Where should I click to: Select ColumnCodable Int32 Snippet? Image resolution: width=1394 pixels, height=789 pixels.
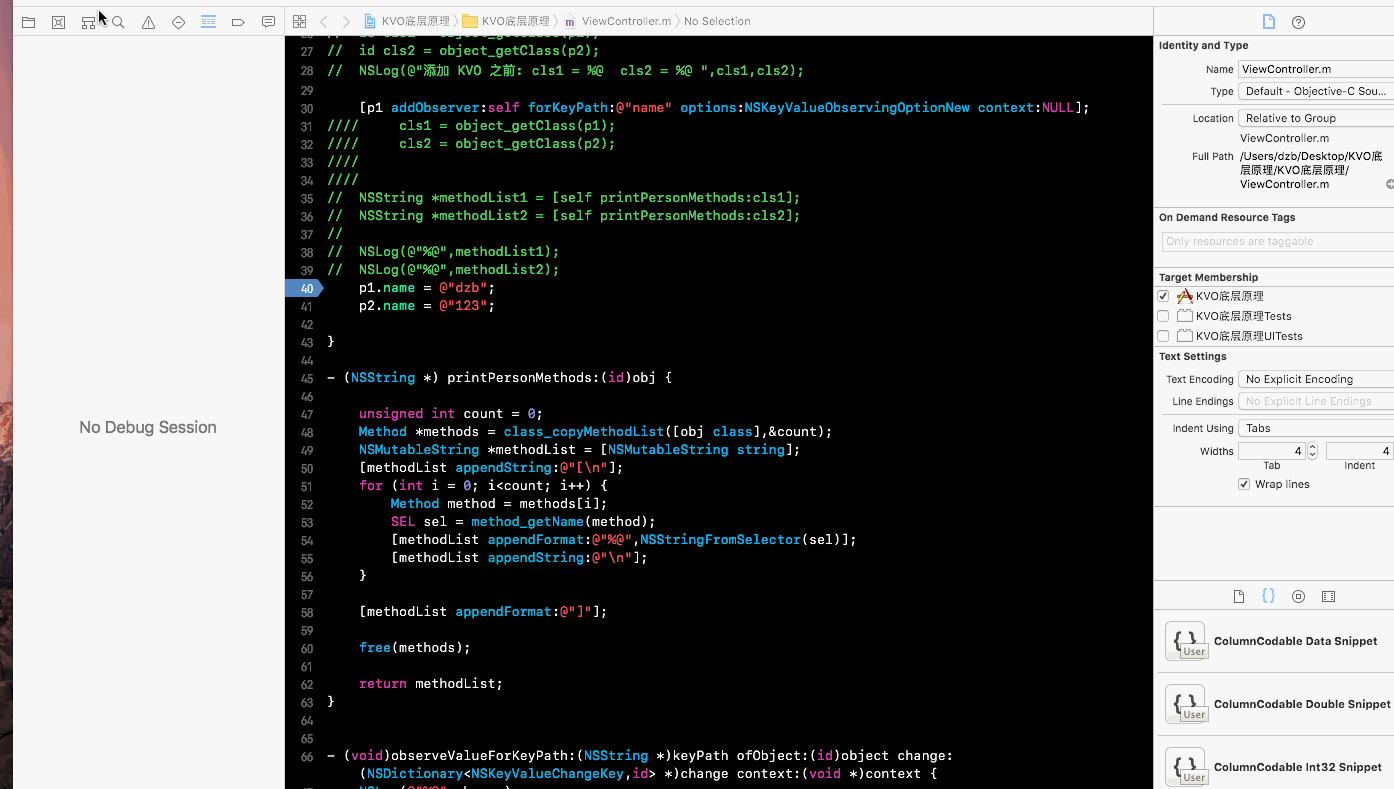coord(1276,767)
